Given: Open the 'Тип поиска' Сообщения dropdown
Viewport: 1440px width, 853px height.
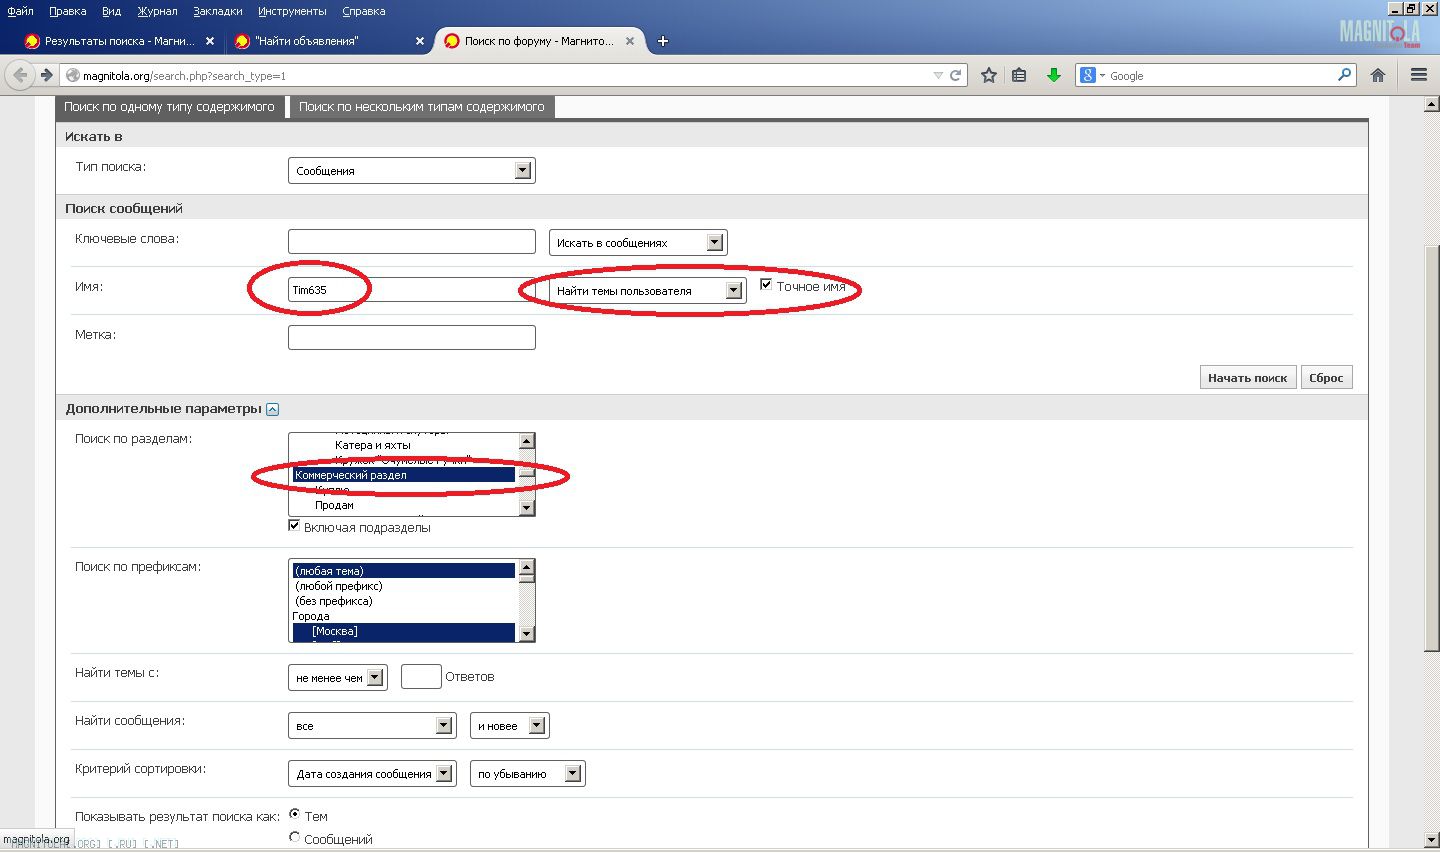Looking at the screenshot, I should coord(411,171).
